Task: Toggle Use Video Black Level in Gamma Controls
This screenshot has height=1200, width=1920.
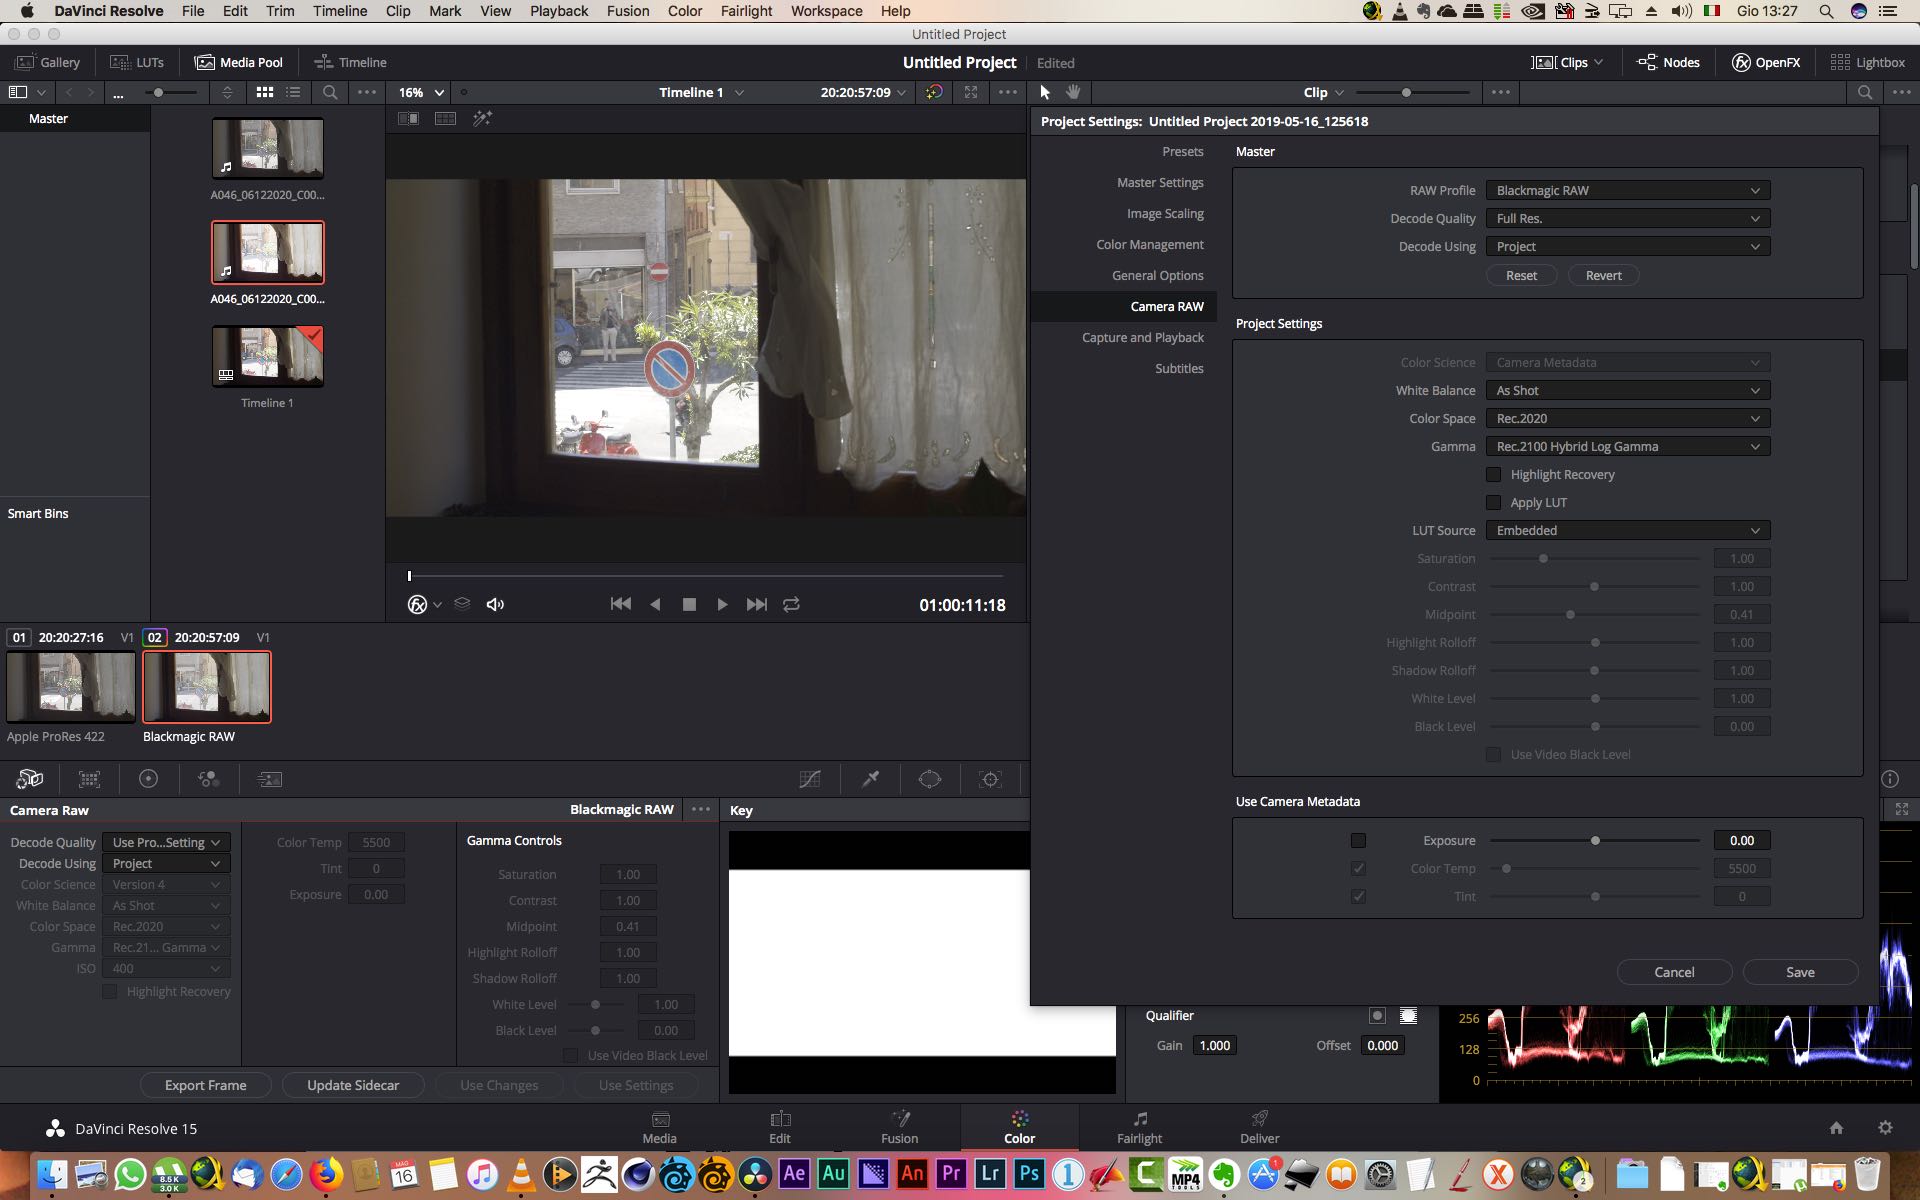Action: coord(570,1055)
